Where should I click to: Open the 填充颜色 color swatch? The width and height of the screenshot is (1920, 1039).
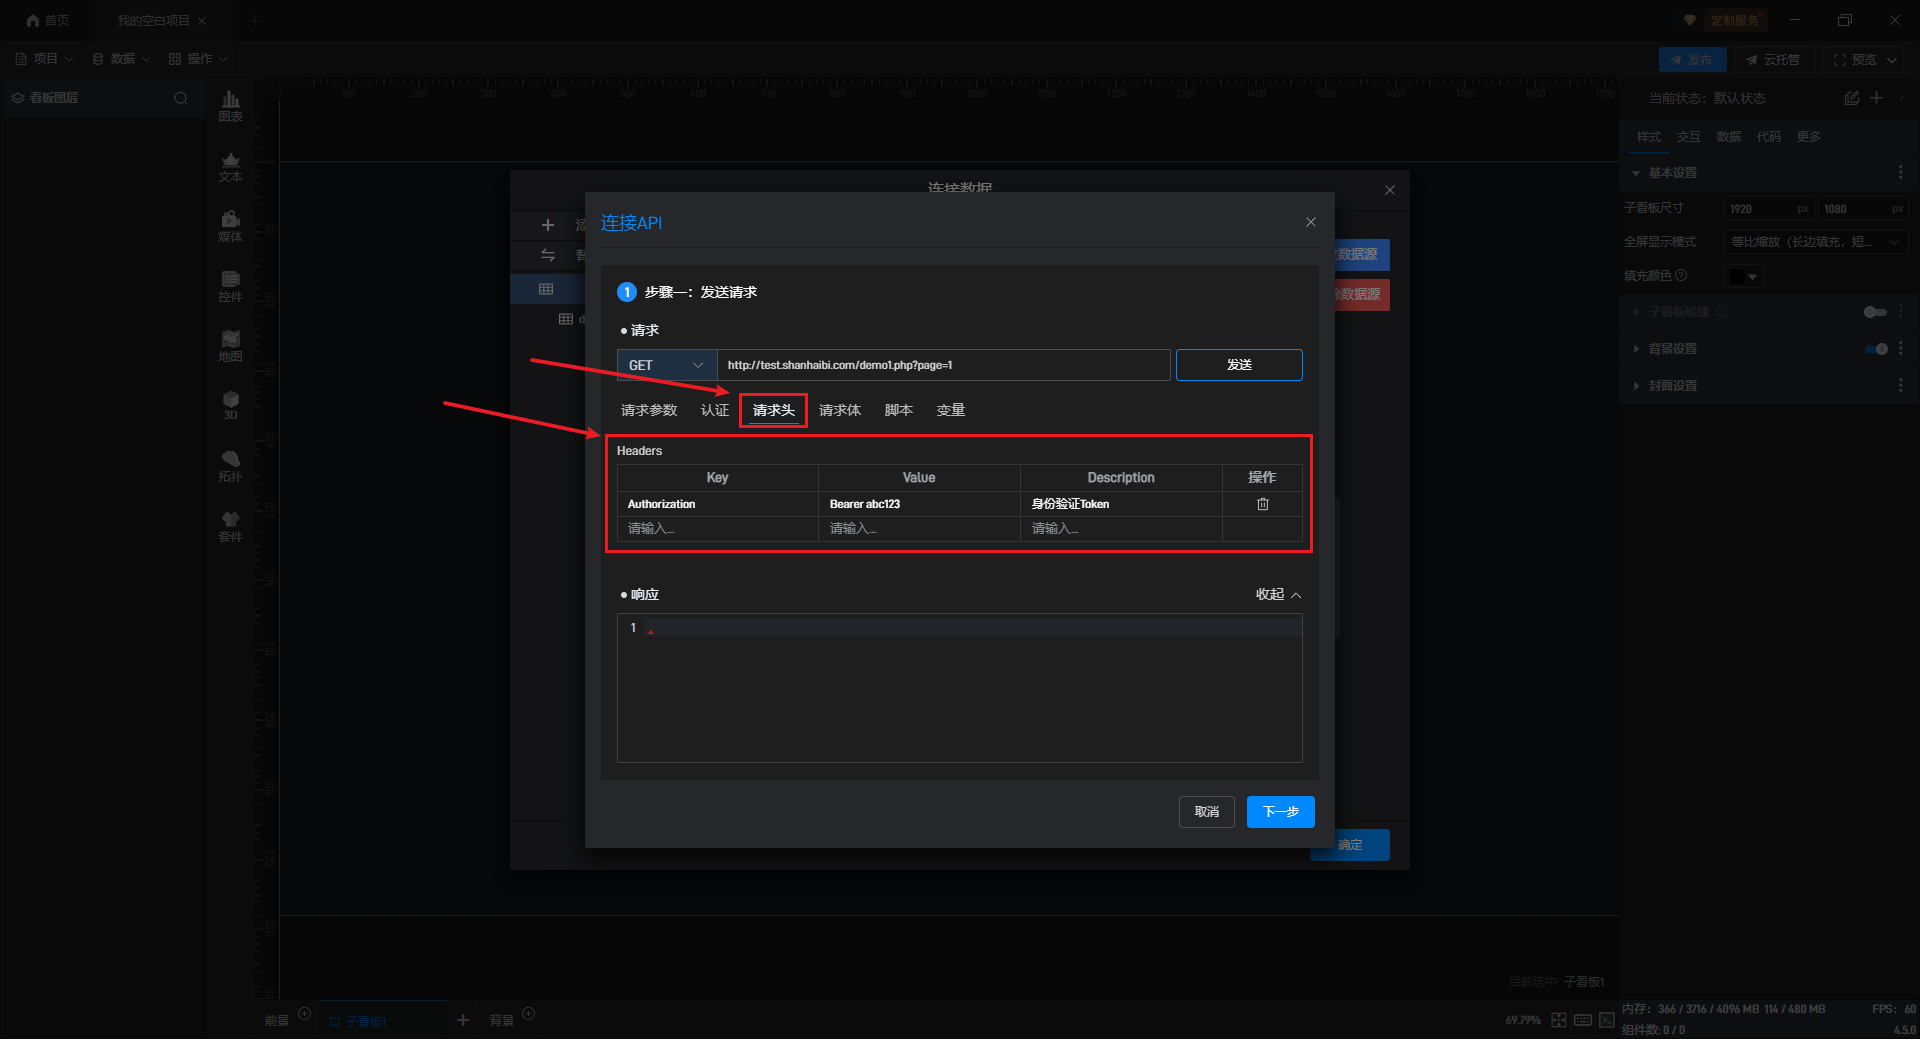[1743, 276]
